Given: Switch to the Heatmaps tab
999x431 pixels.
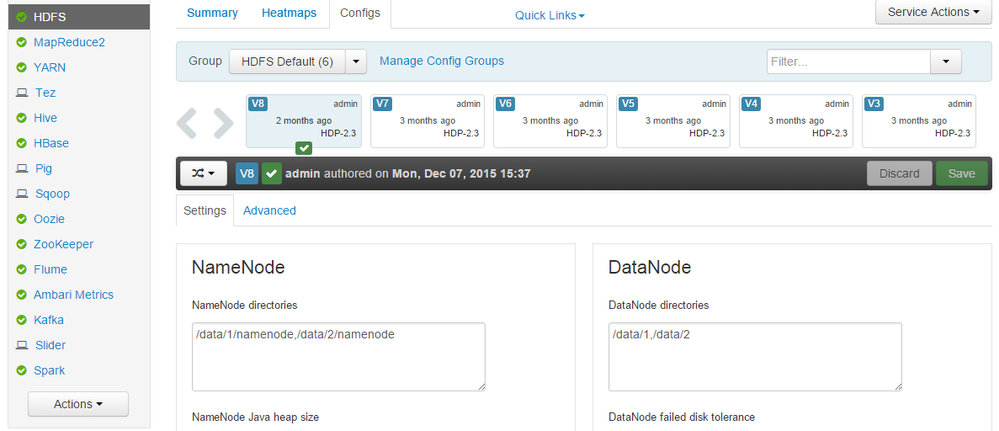Looking at the screenshot, I should pos(289,13).
